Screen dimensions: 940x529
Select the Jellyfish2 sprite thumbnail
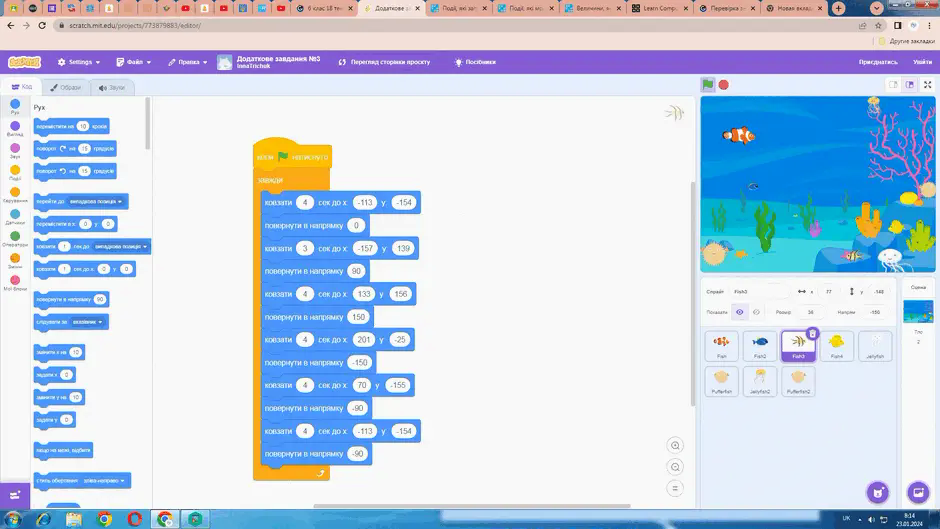(x=760, y=381)
